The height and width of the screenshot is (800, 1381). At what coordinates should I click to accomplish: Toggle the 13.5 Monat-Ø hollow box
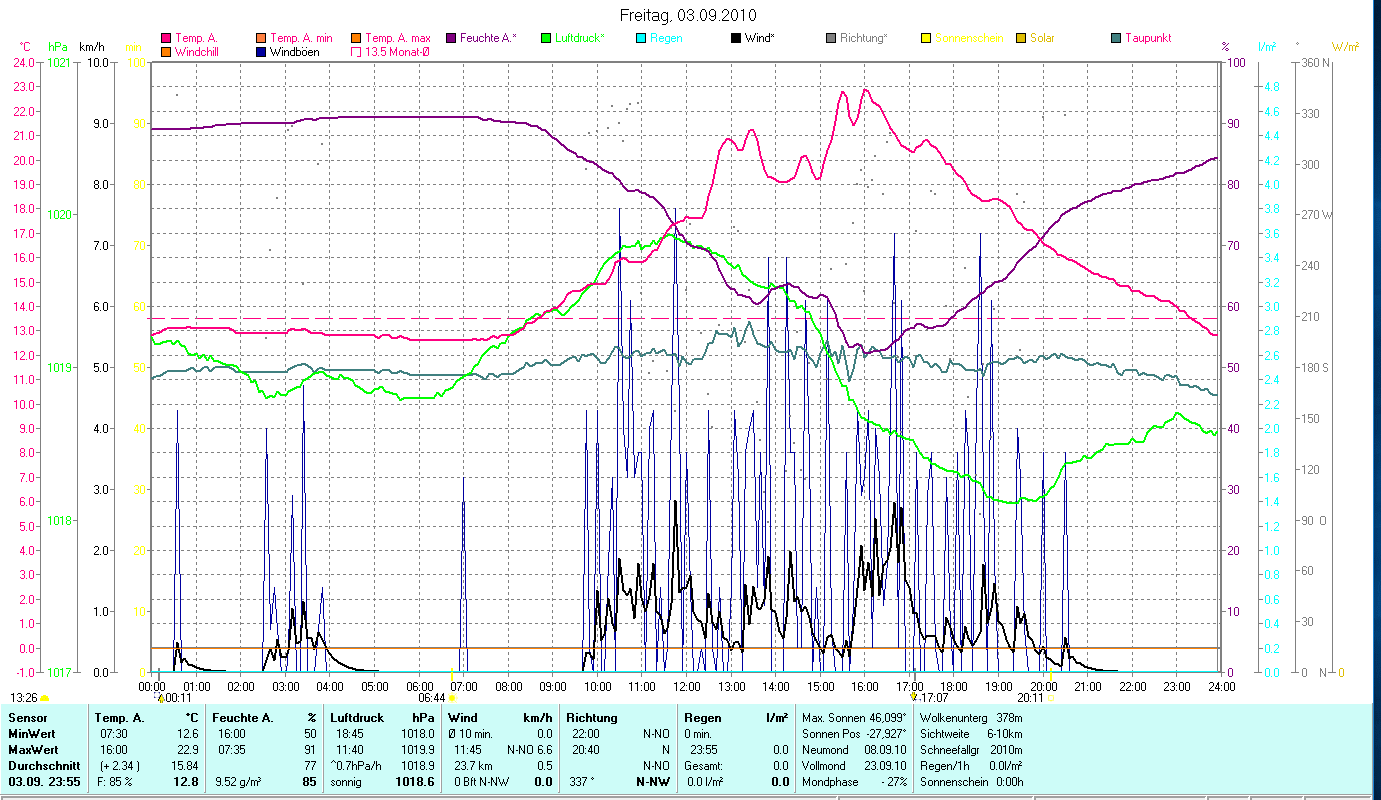click(x=355, y=51)
